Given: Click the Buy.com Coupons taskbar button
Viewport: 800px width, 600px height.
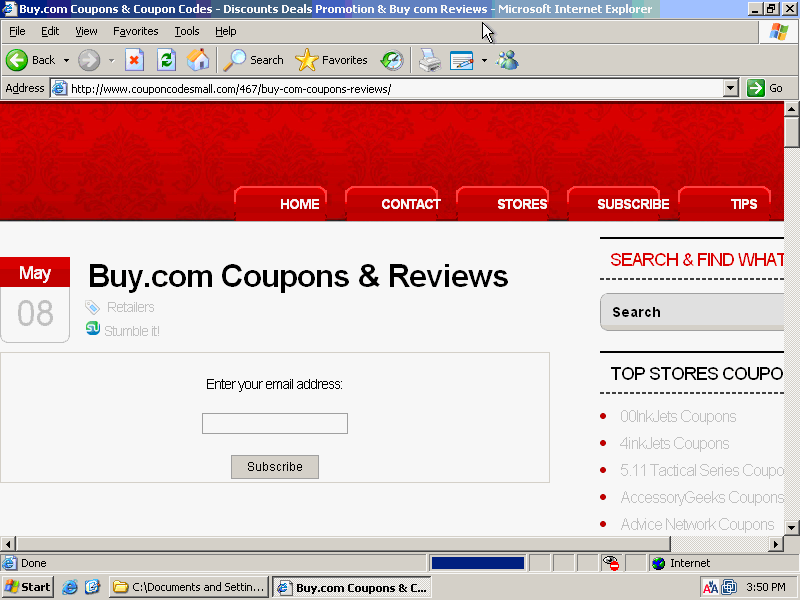Looking at the screenshot, I should point(352,587).
